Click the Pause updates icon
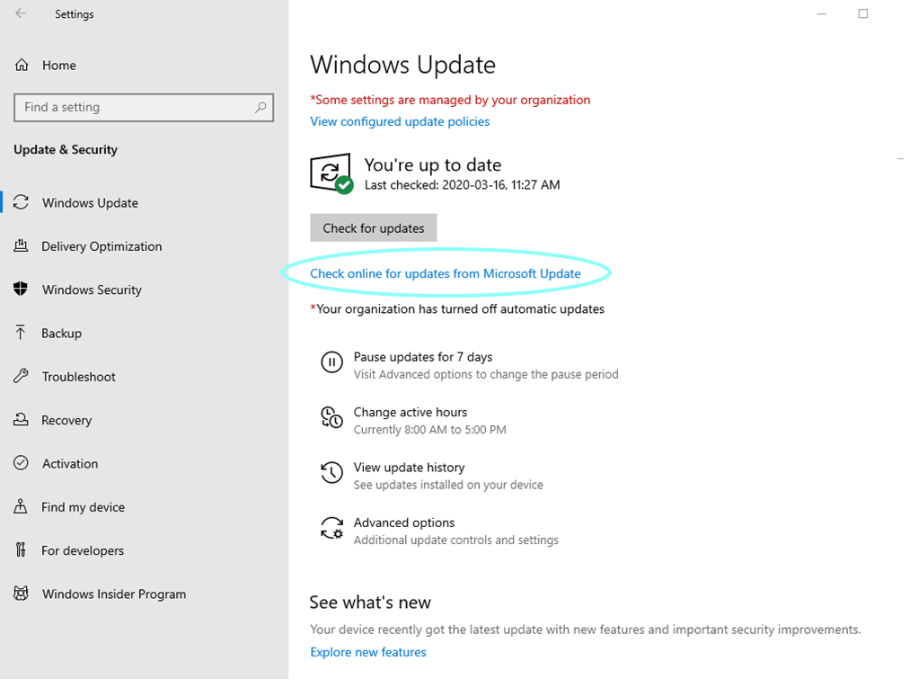Image resolution: width=904 pixels, height=686 pixels. coord(331,363)
